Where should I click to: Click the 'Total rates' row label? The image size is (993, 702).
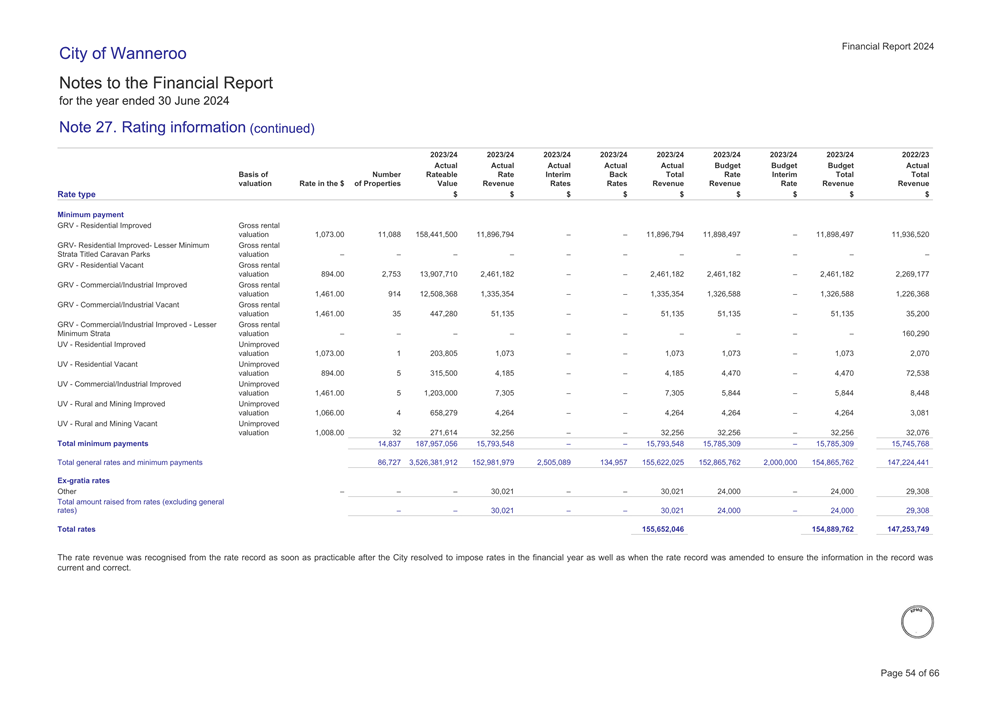77,529
